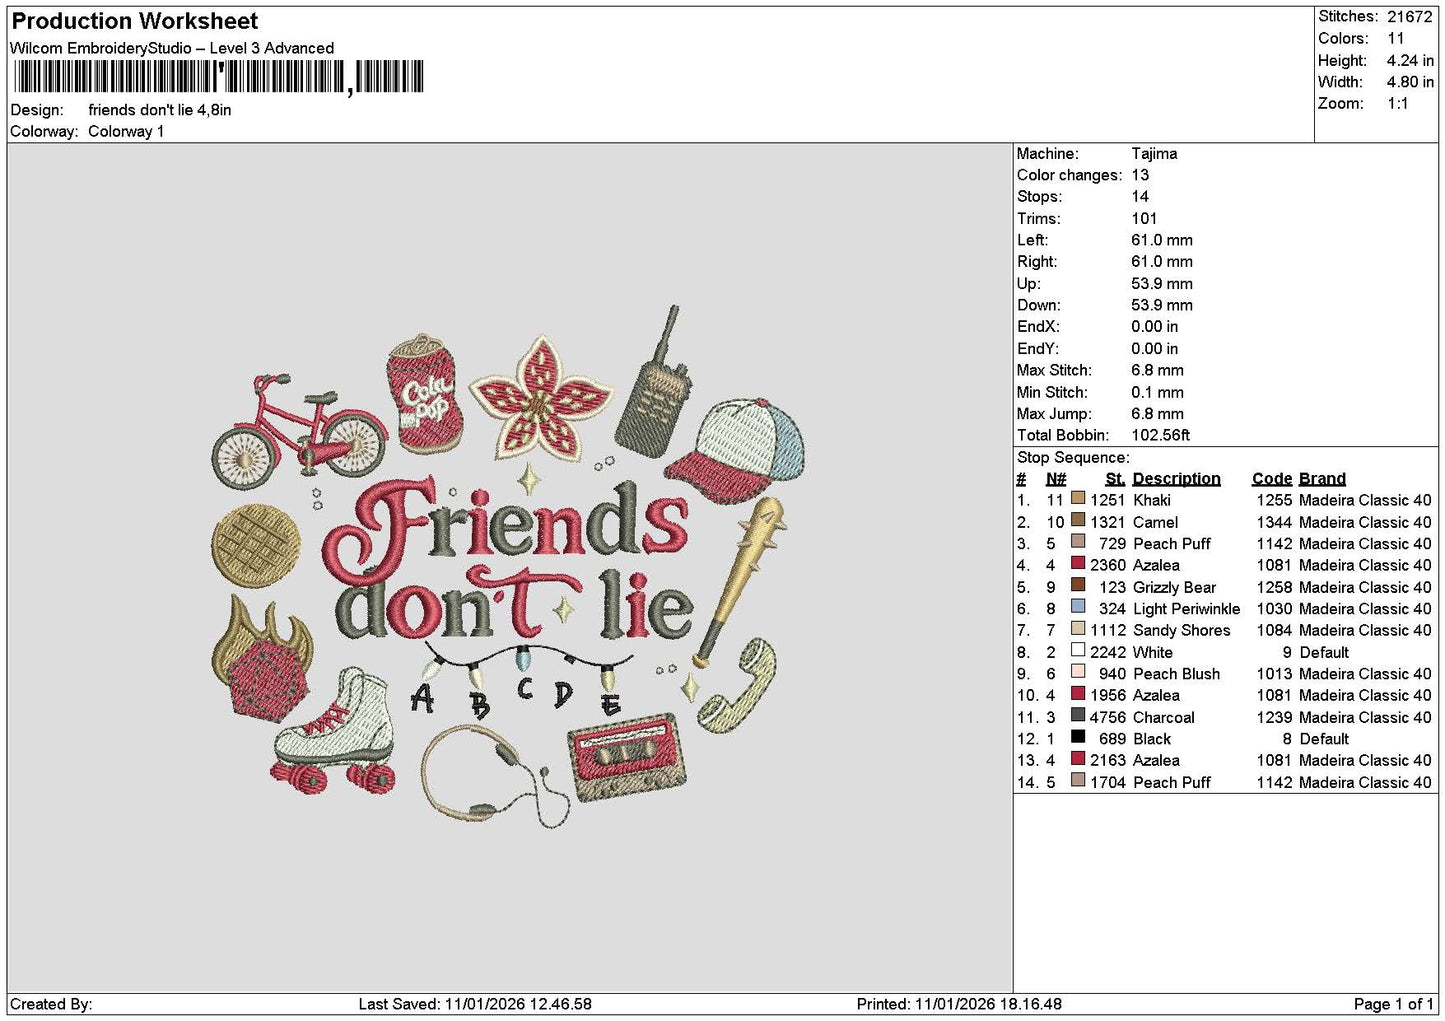The image size is (1445, 1021).
Task: Click the Trims value 101
Action: tap(1144, 219)
